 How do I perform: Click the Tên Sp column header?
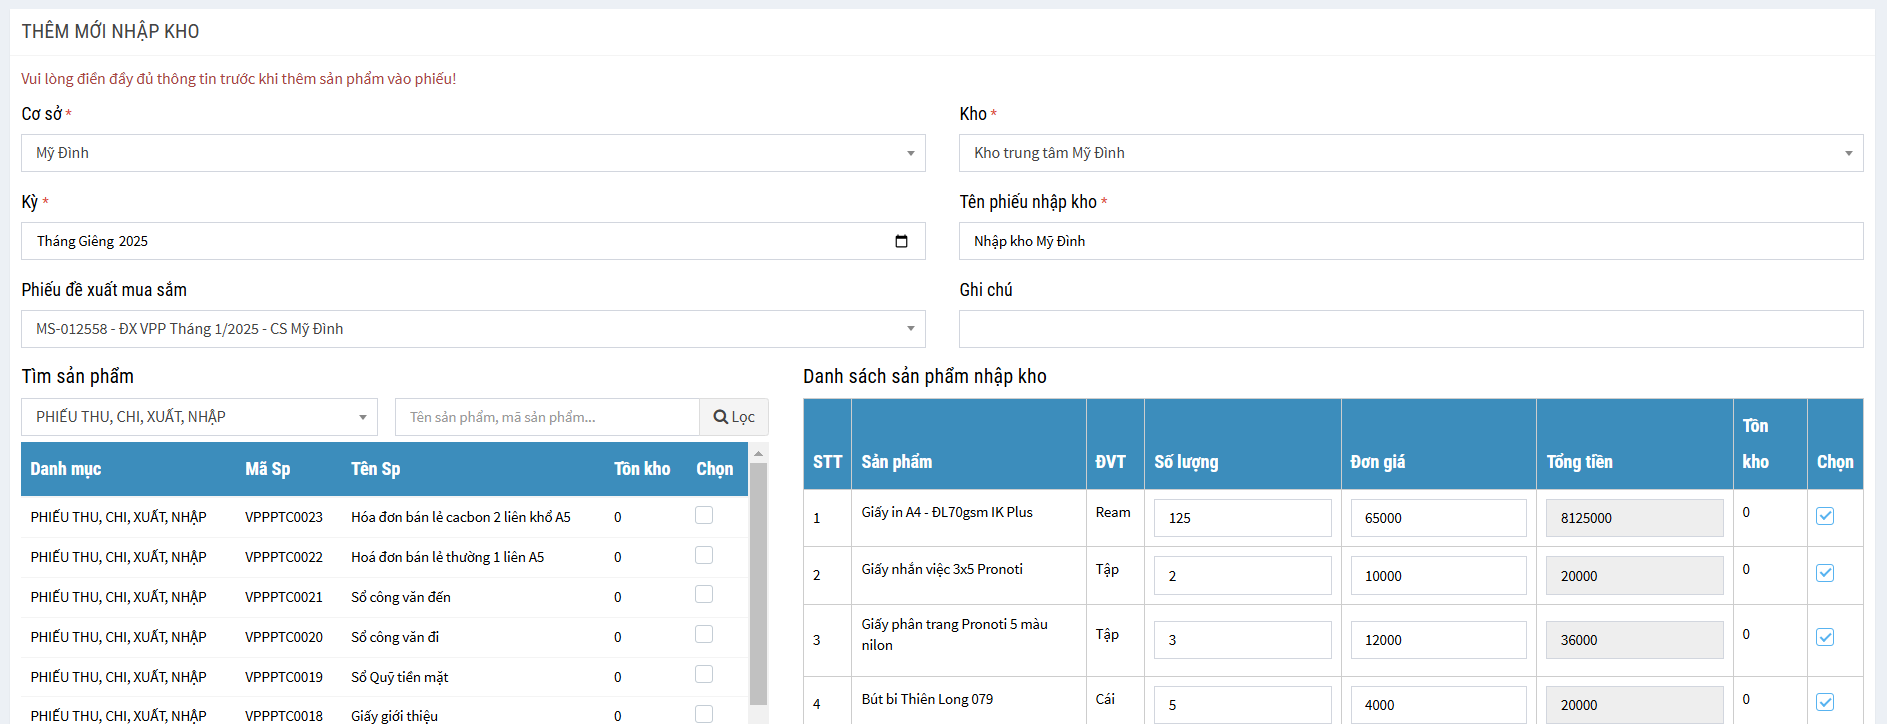pos(375,469)
